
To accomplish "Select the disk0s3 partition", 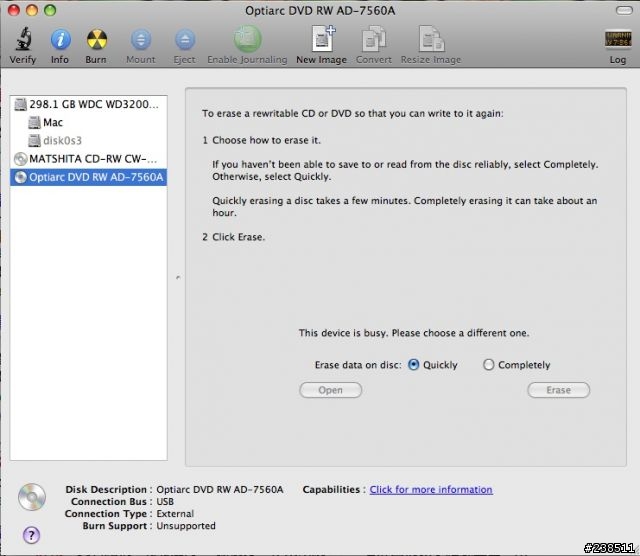I will (x=89, y=140).
